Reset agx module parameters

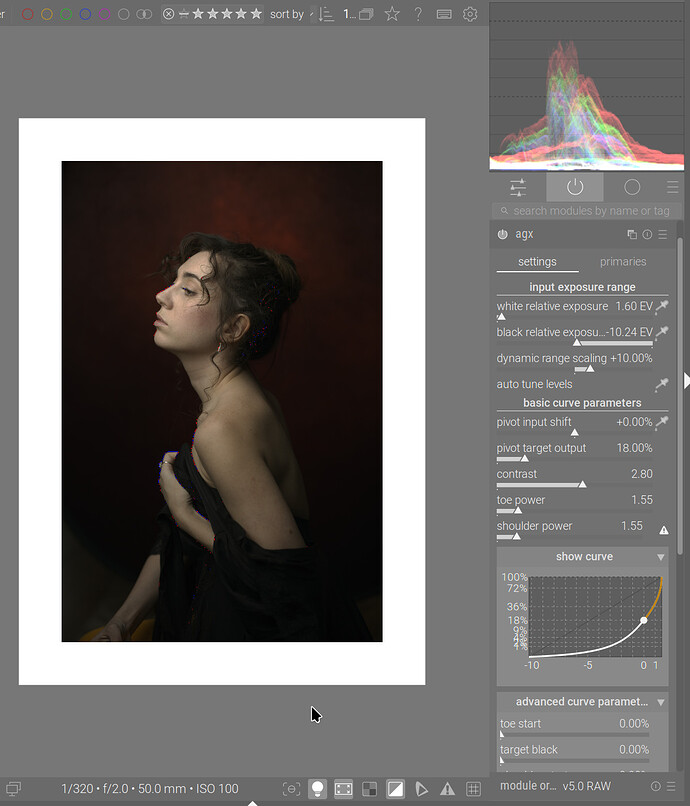(647, 235)
